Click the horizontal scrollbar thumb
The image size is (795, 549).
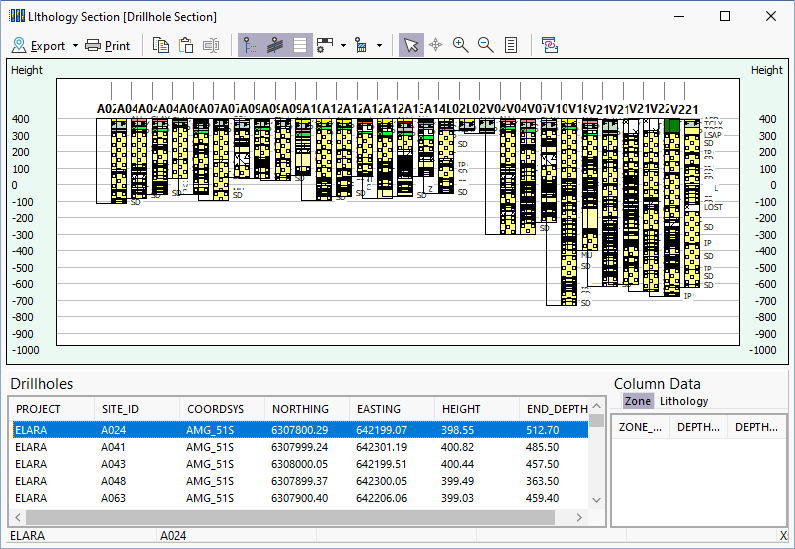coord(291,517)
